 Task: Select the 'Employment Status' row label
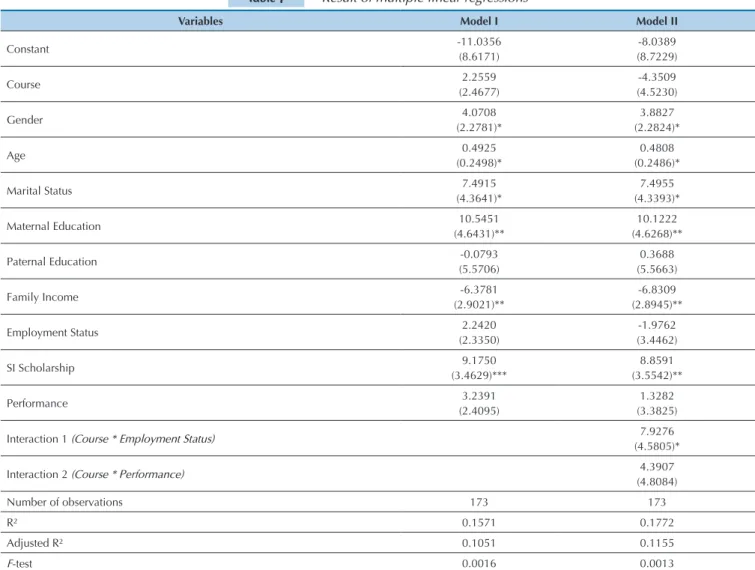[52, 333]
